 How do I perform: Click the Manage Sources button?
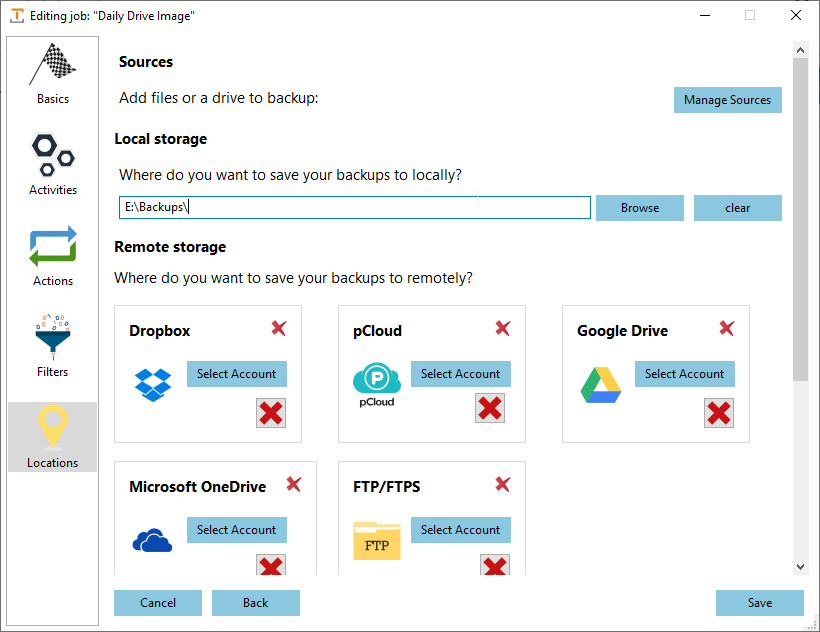(727, 100)
